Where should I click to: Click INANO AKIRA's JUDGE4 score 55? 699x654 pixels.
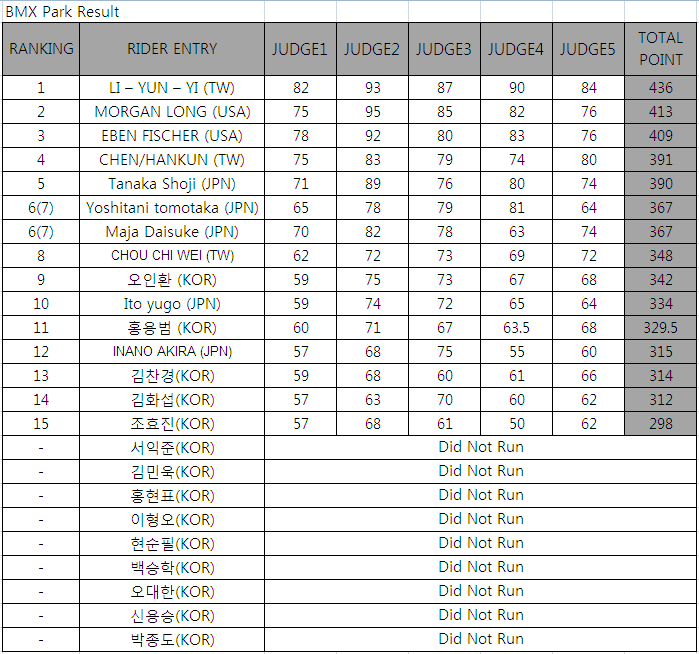coord(516,352)
